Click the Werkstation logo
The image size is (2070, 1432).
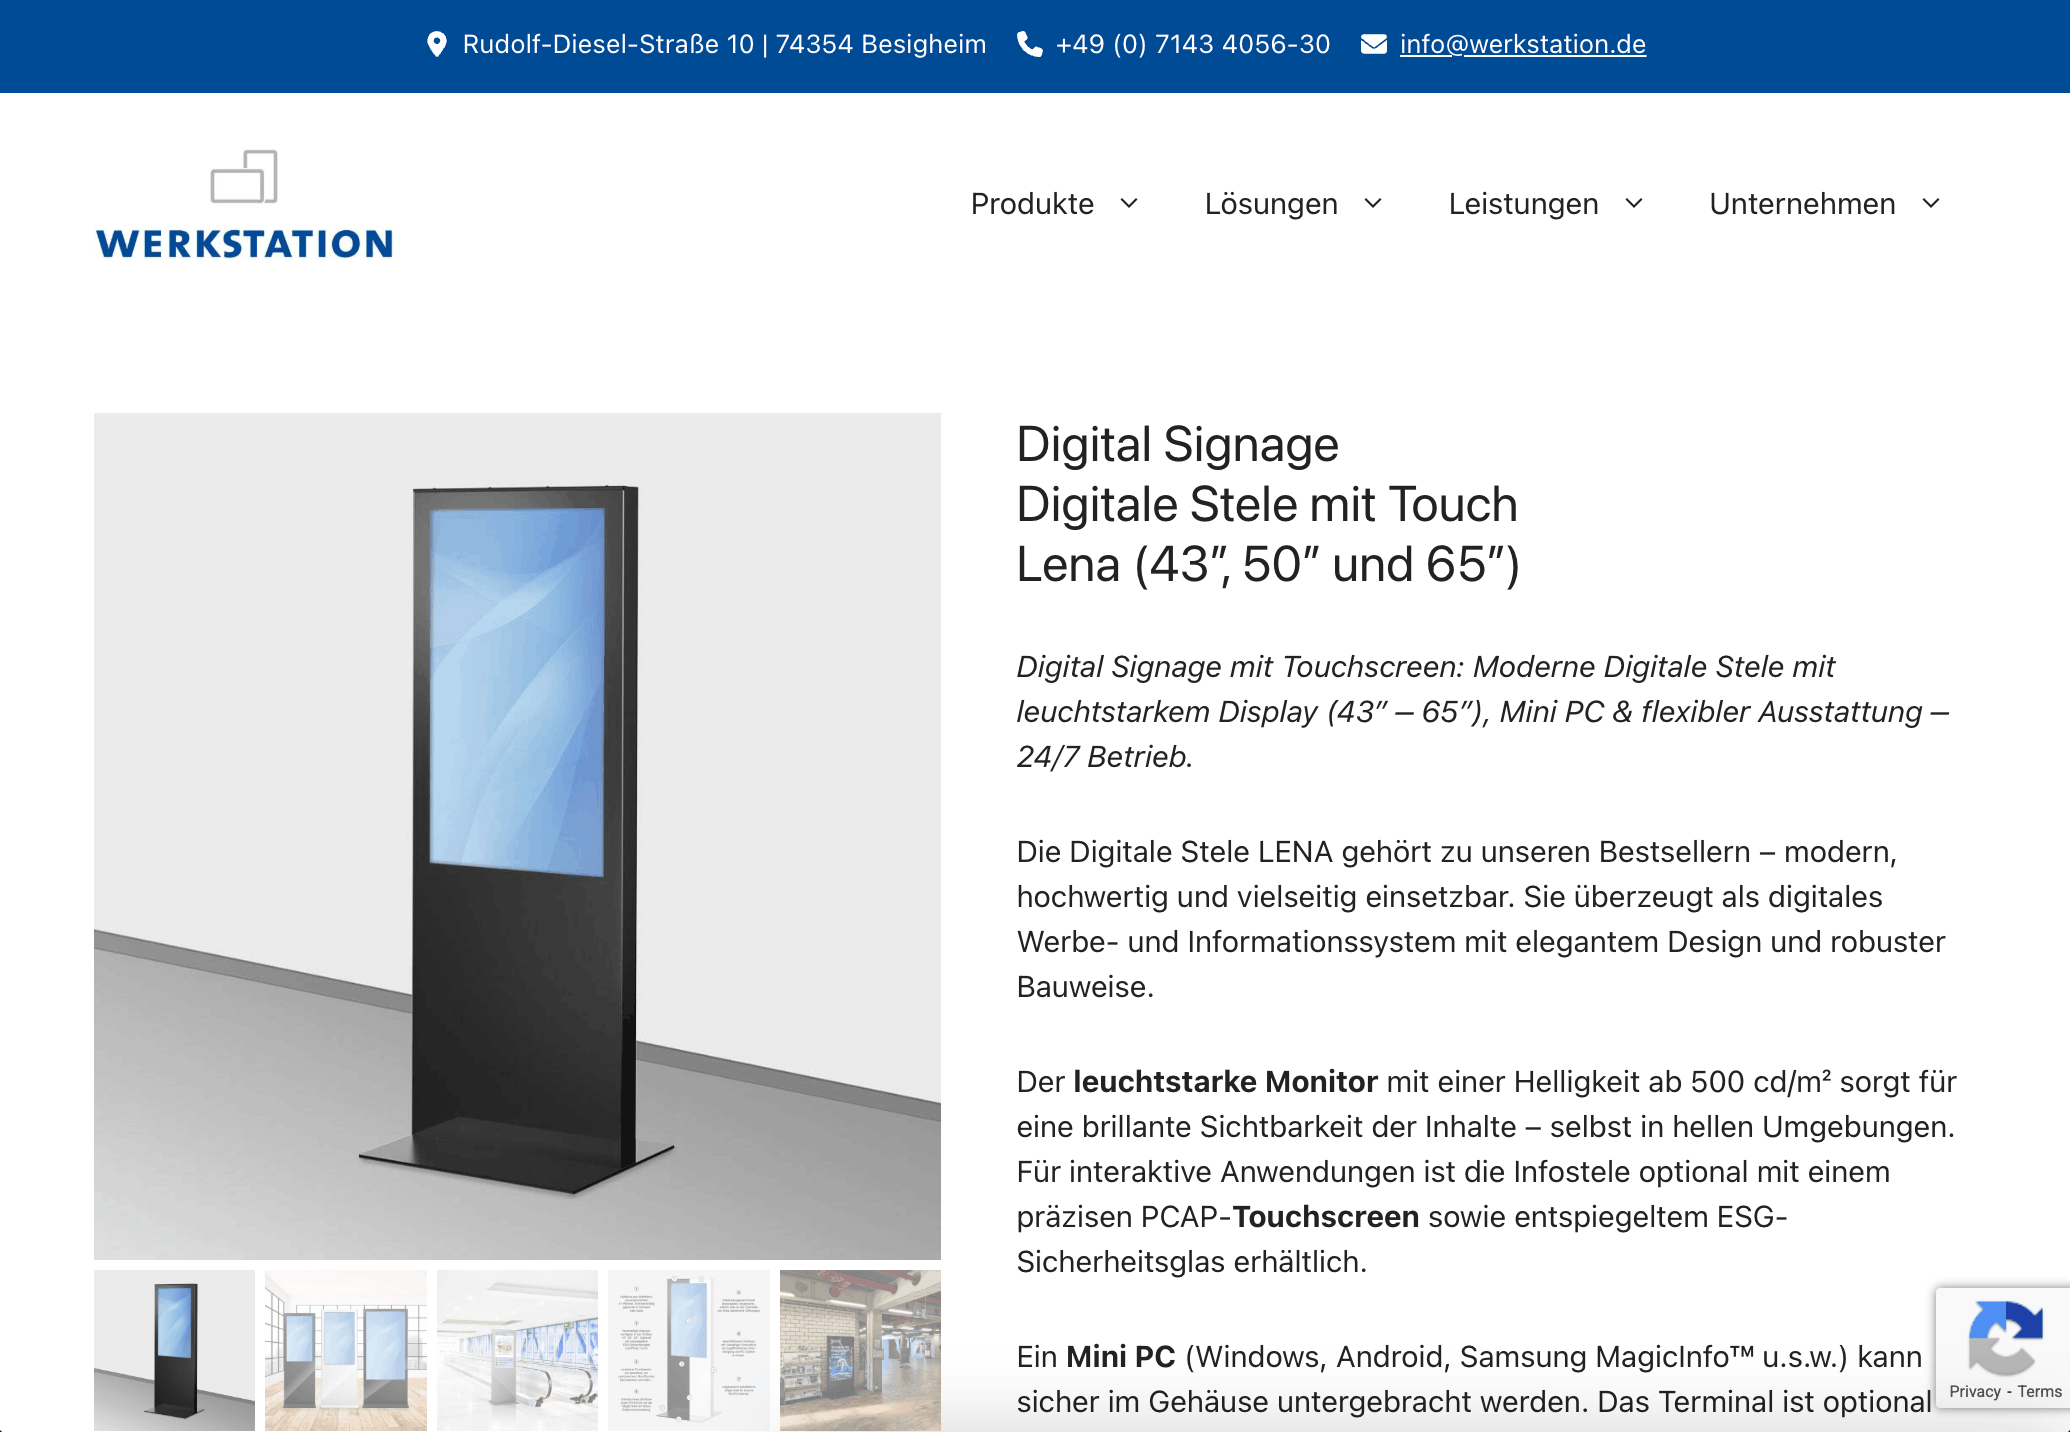click(x=244, y=205)
